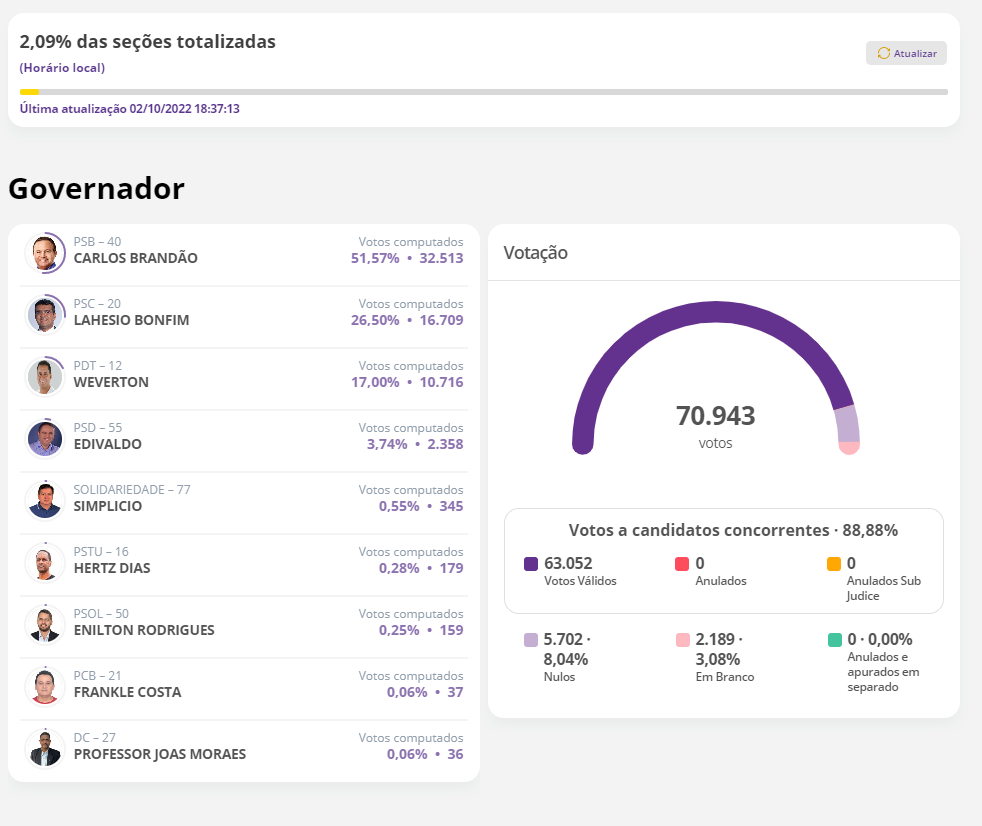Click Enilton Rodrigues' avatar

pyautogui.click(x=45, y=625)
